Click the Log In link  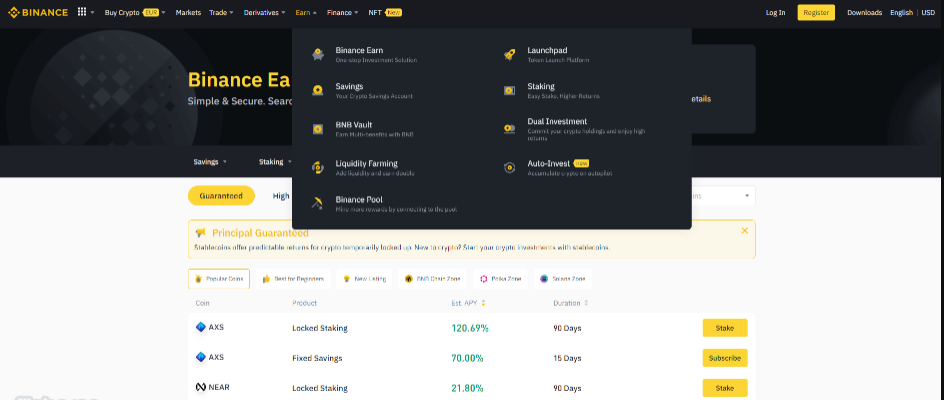point(775,12)
